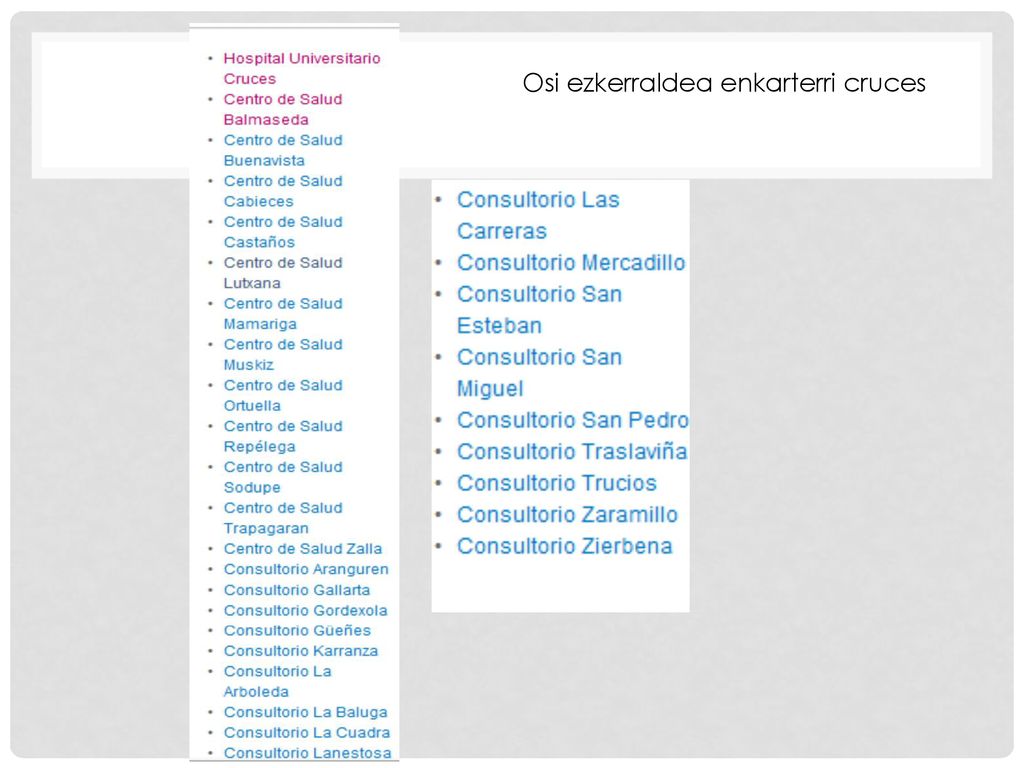Open Centro de Salud Ortuella

(283, 395)
